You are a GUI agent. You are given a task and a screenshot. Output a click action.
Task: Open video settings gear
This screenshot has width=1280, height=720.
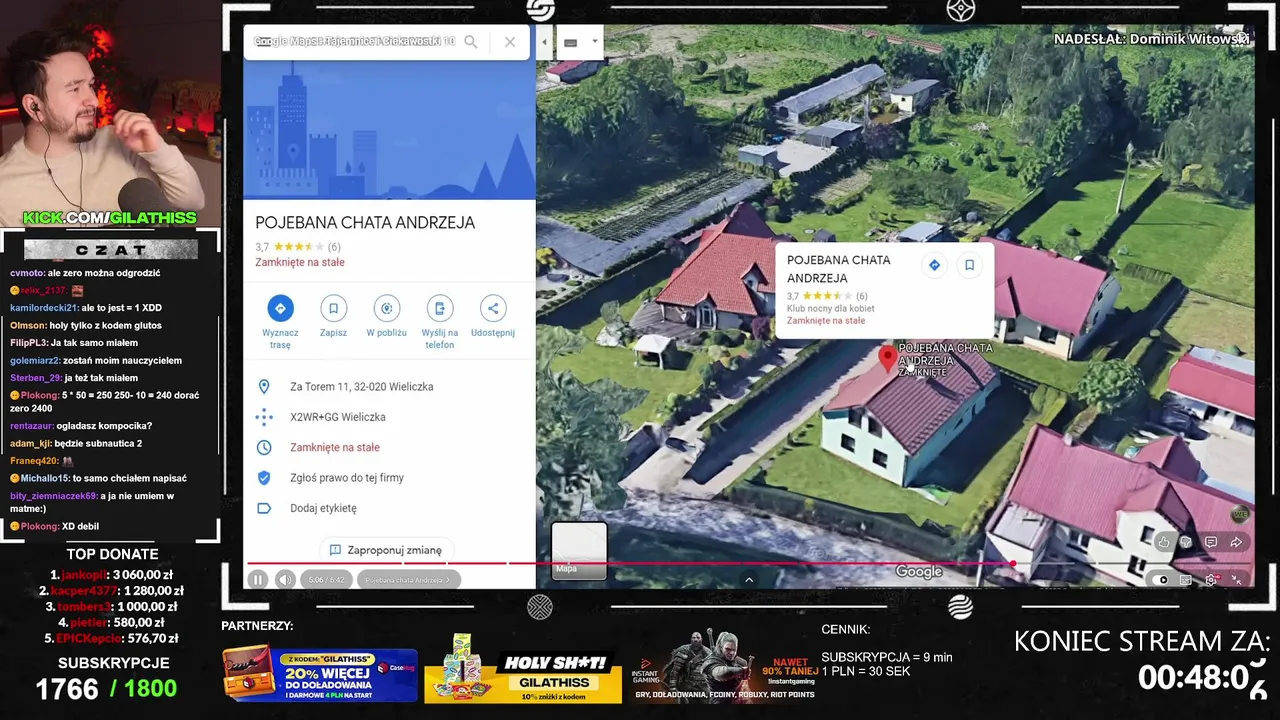coord(1211,580)
